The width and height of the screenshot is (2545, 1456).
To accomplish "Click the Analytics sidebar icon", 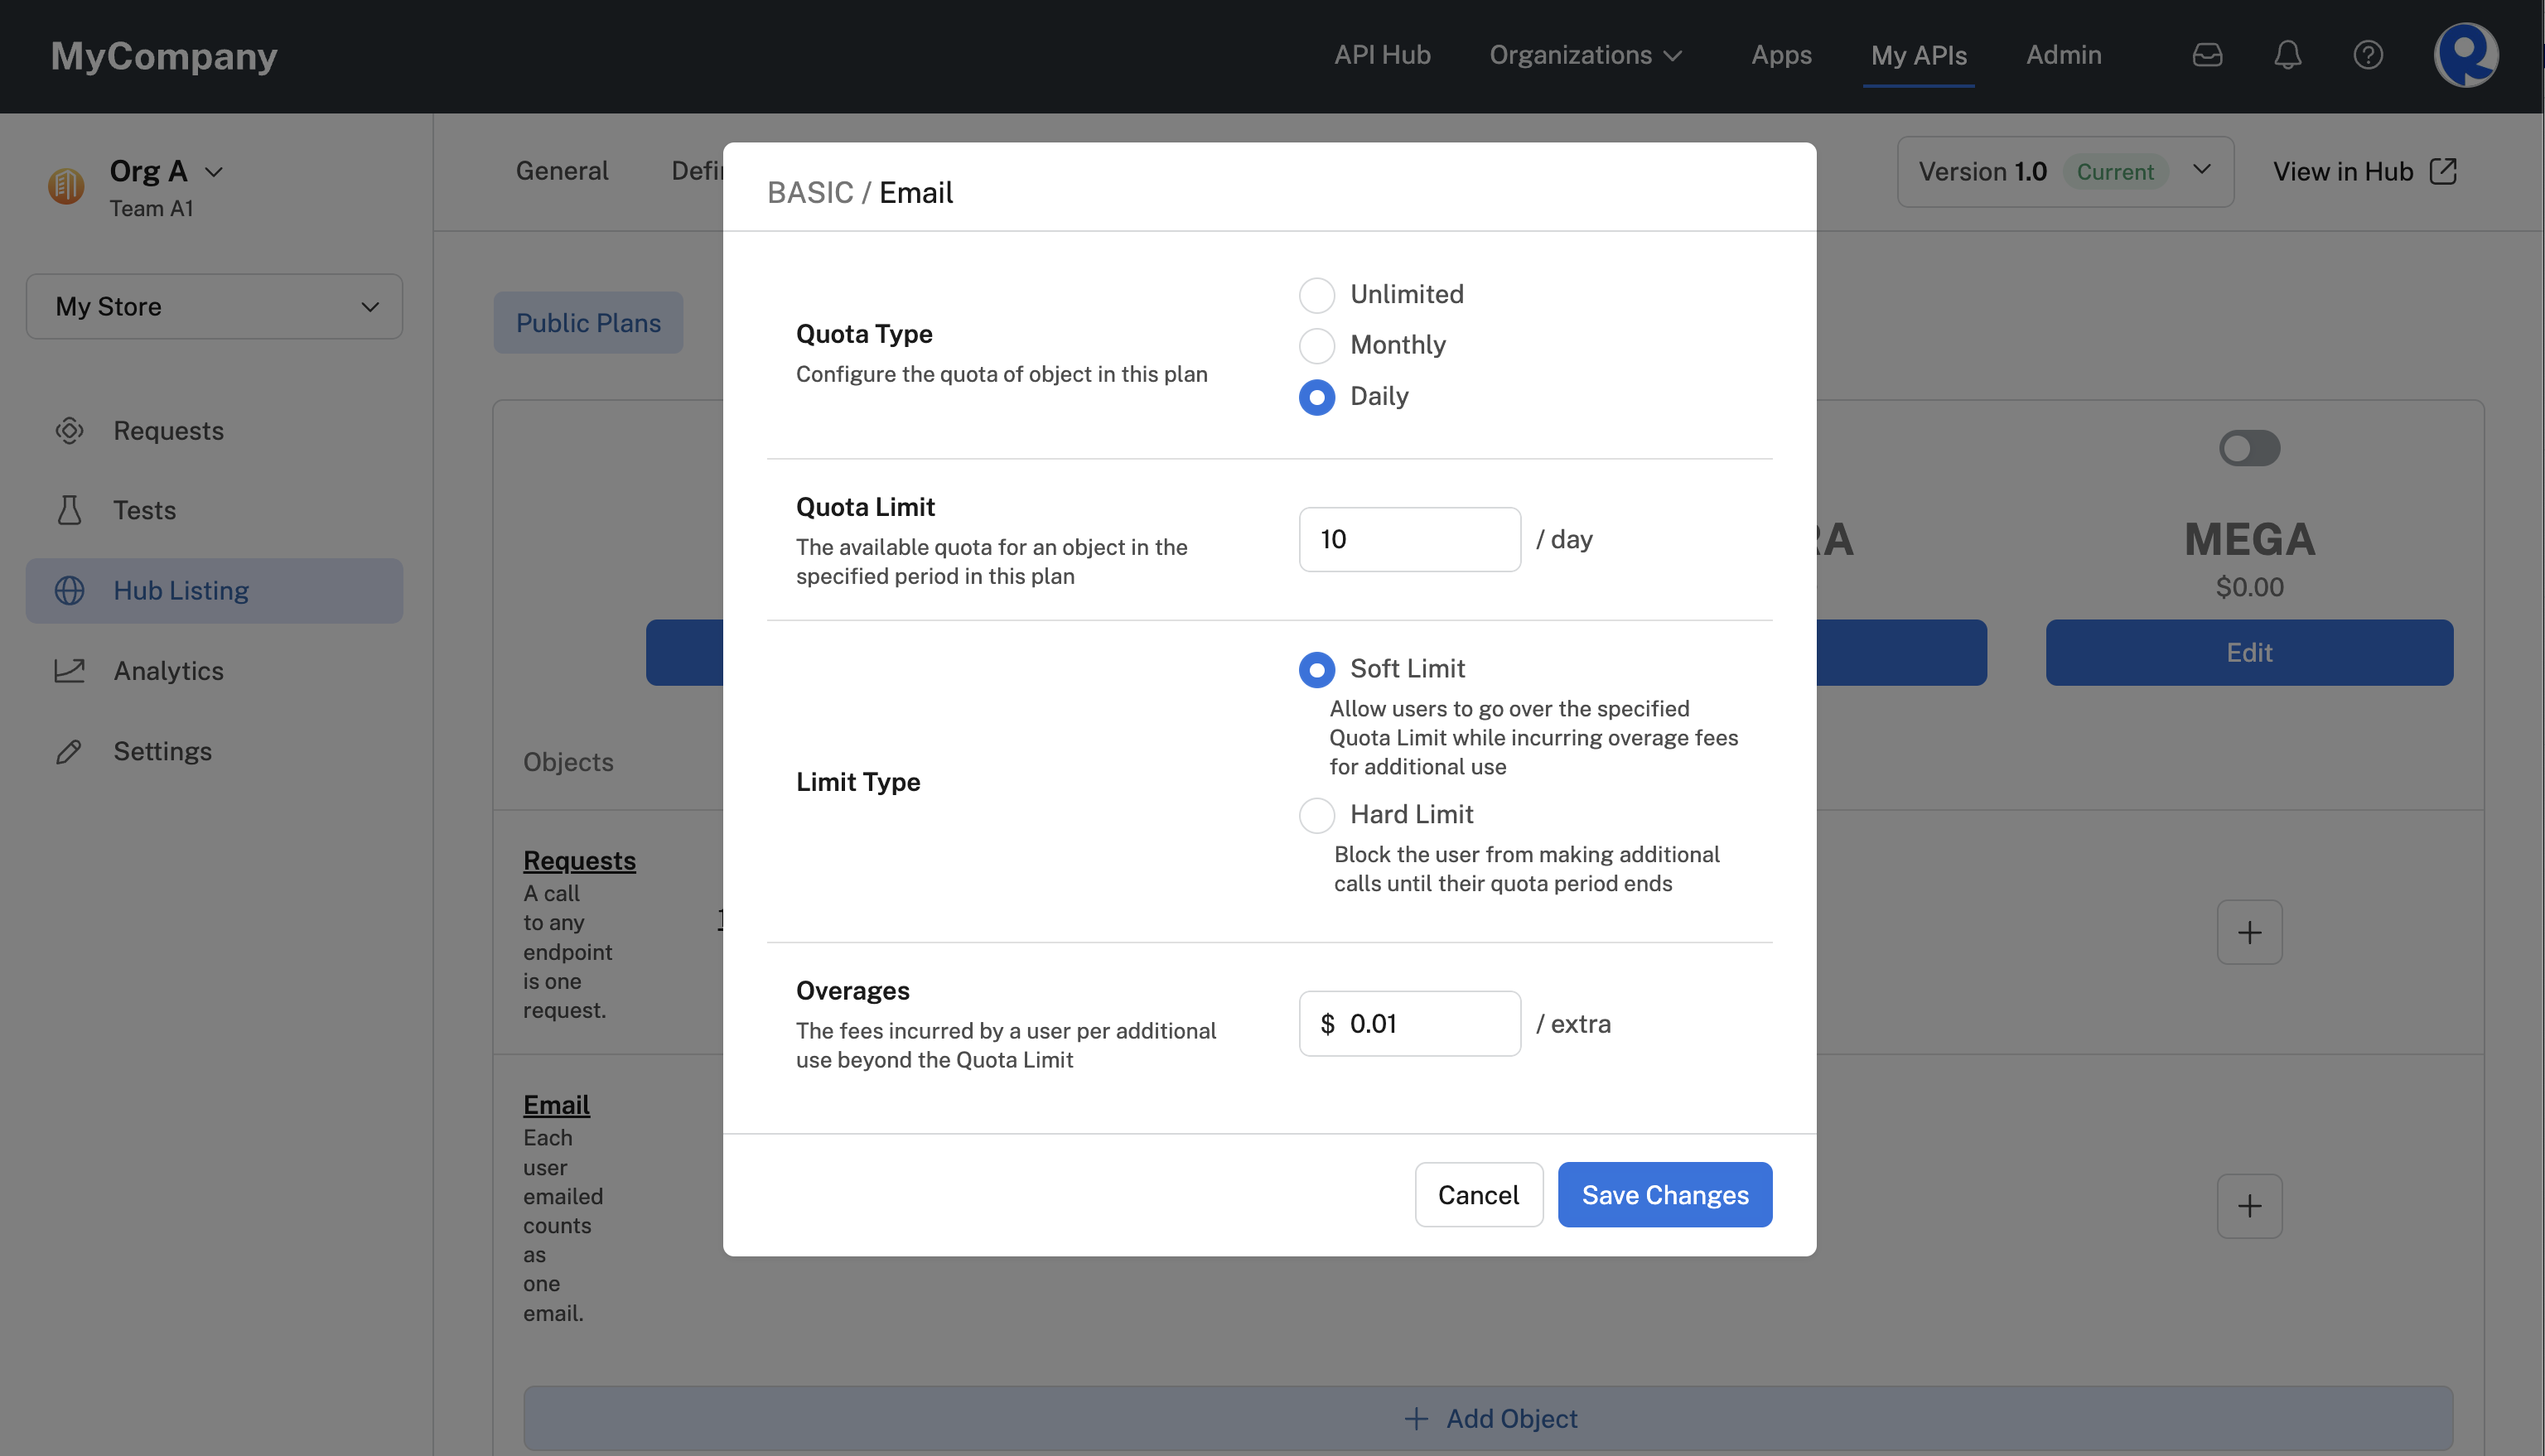I will (x=66, y=671).
